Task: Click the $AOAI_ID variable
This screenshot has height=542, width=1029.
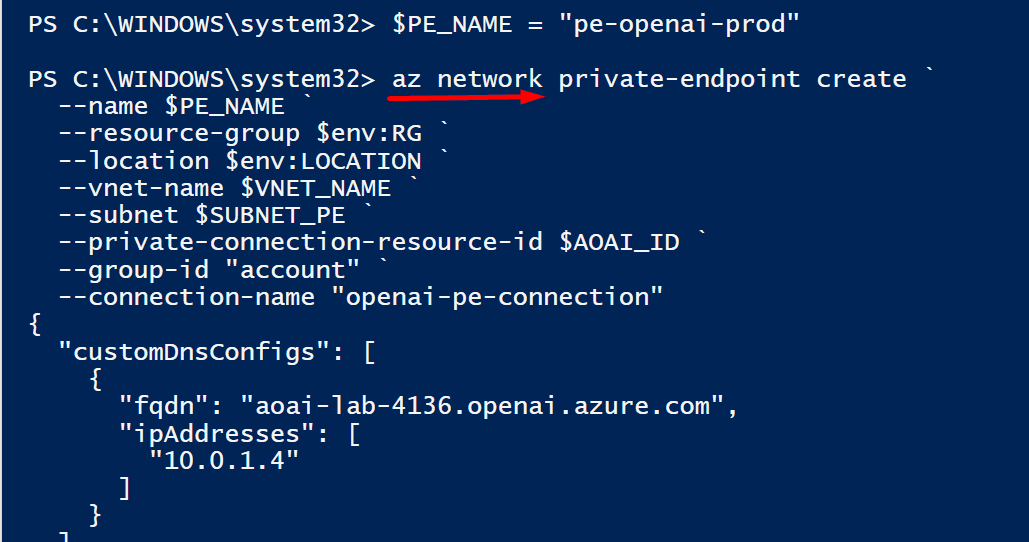Action: tap(620, 242)
